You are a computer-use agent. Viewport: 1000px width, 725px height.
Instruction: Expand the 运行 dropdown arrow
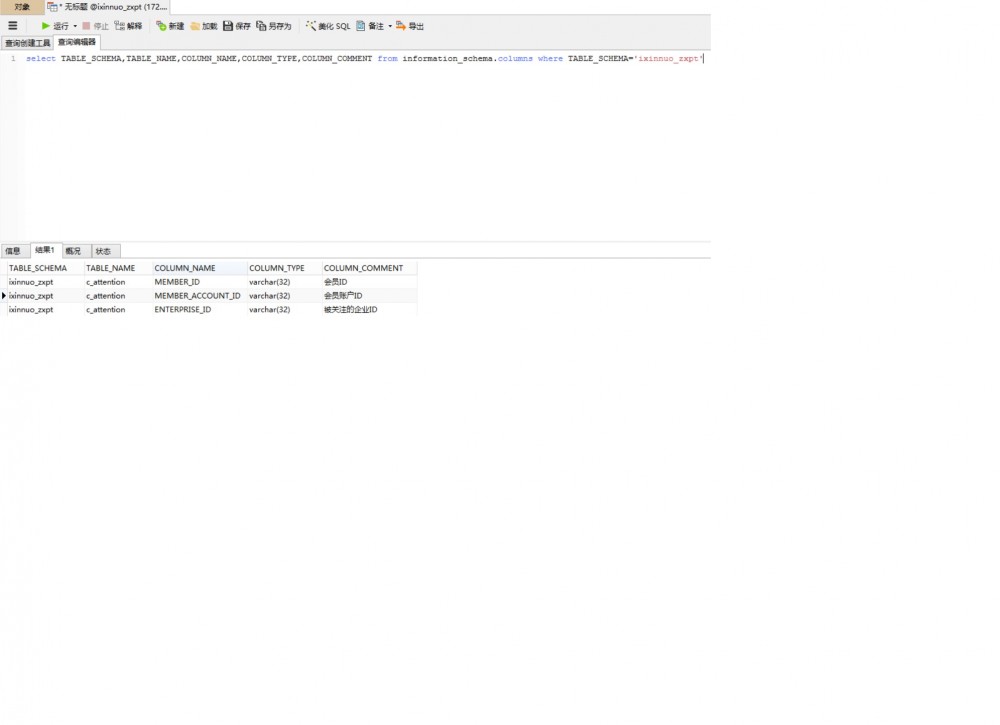[75, 26]
